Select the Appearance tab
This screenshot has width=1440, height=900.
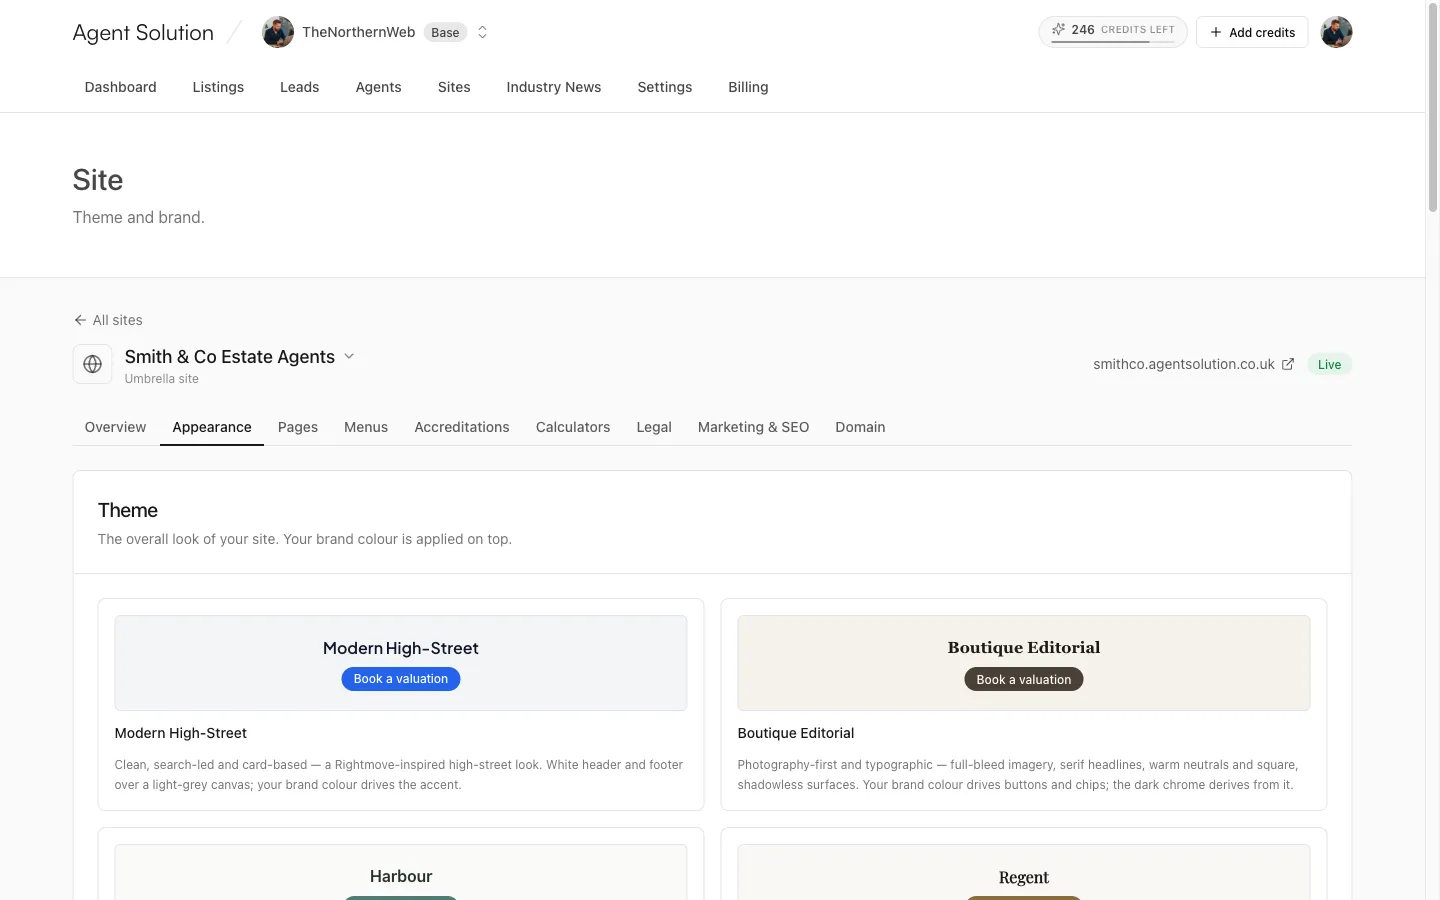tap(212, 427)
